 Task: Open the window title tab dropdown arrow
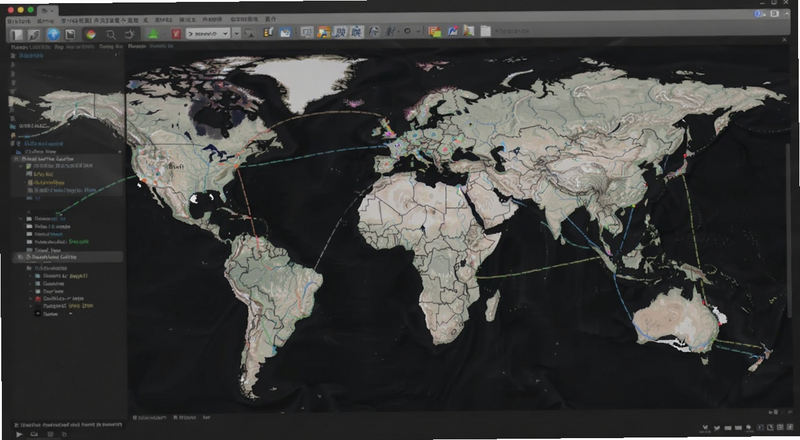(x=53, y=11)
